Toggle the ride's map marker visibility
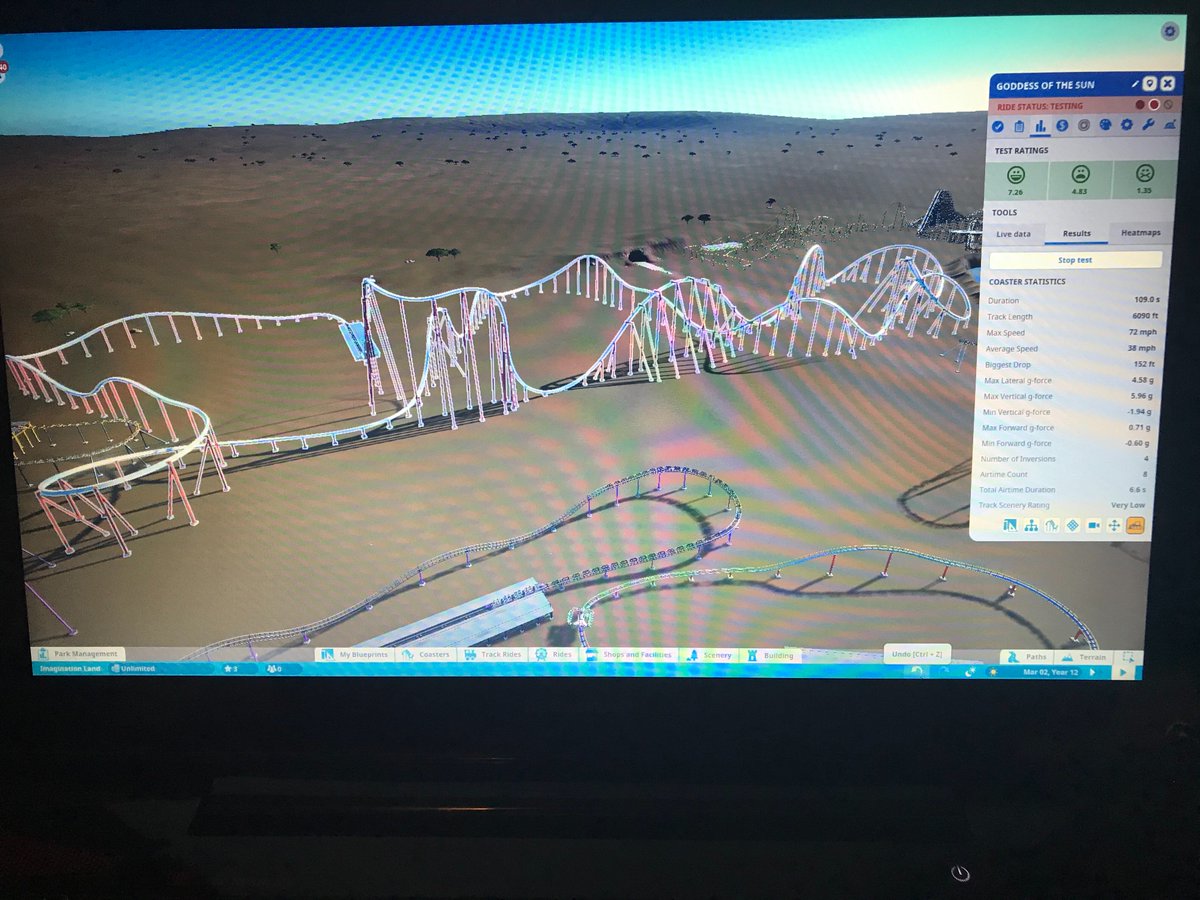The image size is (1200, 900). (x=1150, y=85)
